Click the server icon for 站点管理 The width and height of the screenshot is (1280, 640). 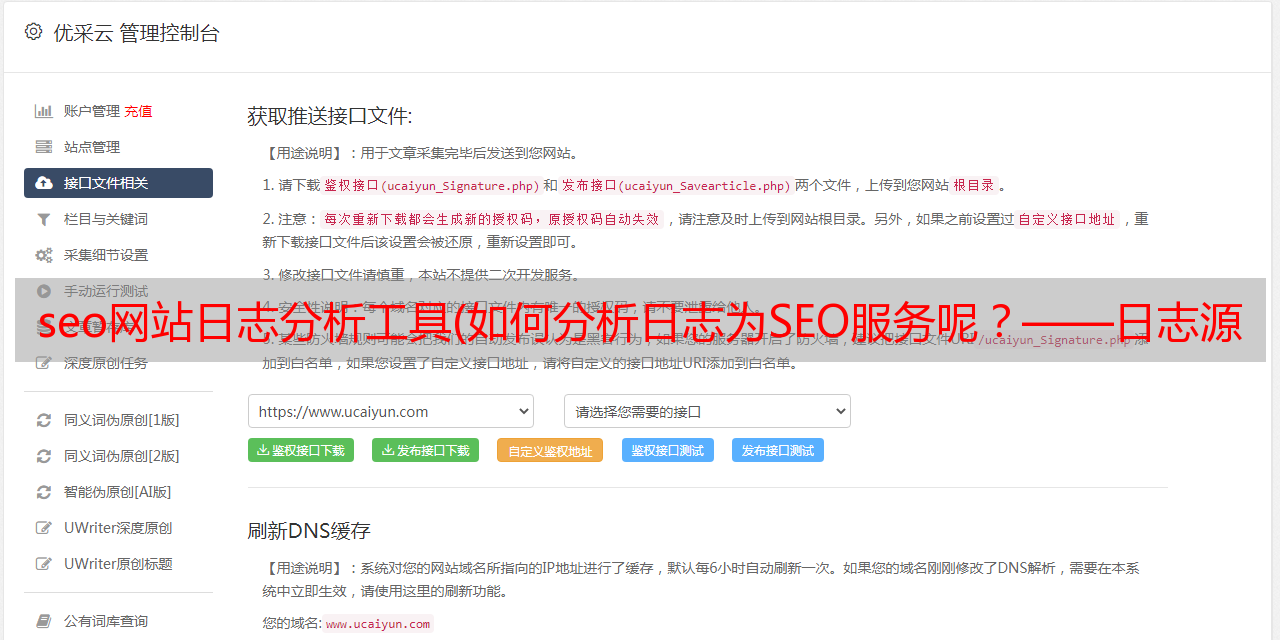coord(43,147)
